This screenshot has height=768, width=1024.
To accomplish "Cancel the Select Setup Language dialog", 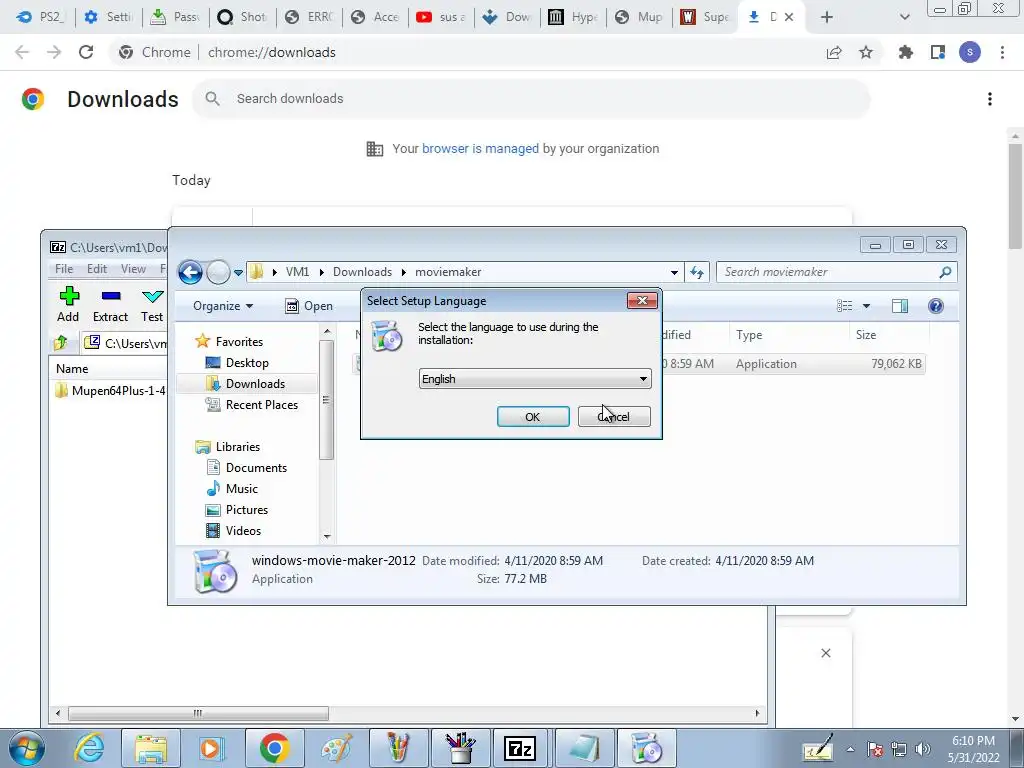I will point(614,417).
